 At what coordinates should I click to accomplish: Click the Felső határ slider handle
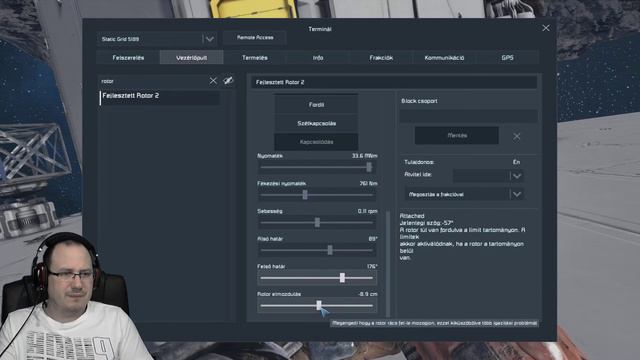point(342,278)
